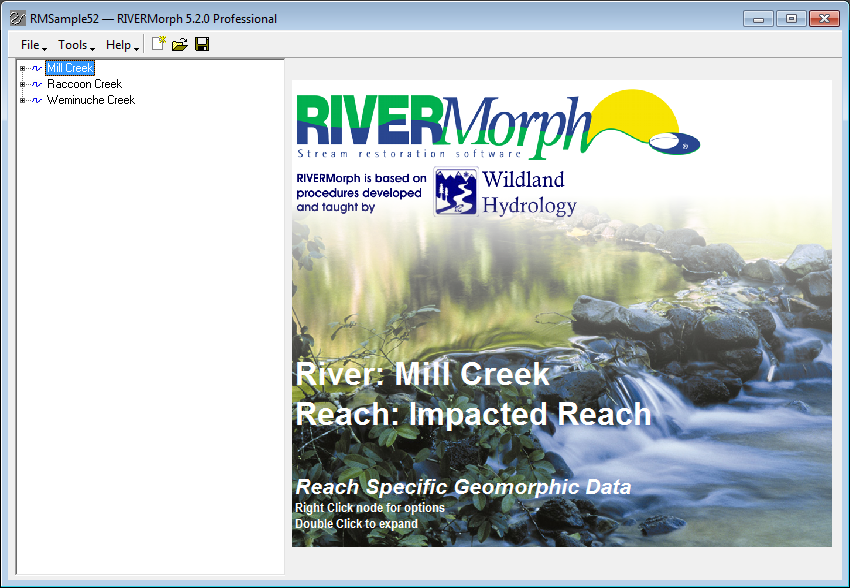The width and height of the screenshot is (850, 588).
Task: Open the File menu
Action: 34,45
